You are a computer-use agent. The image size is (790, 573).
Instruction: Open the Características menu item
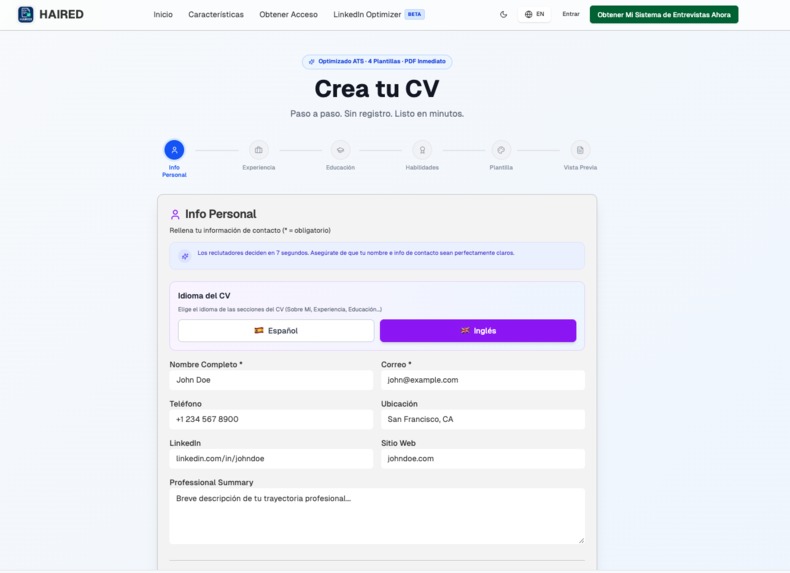[x=216, y=15]
